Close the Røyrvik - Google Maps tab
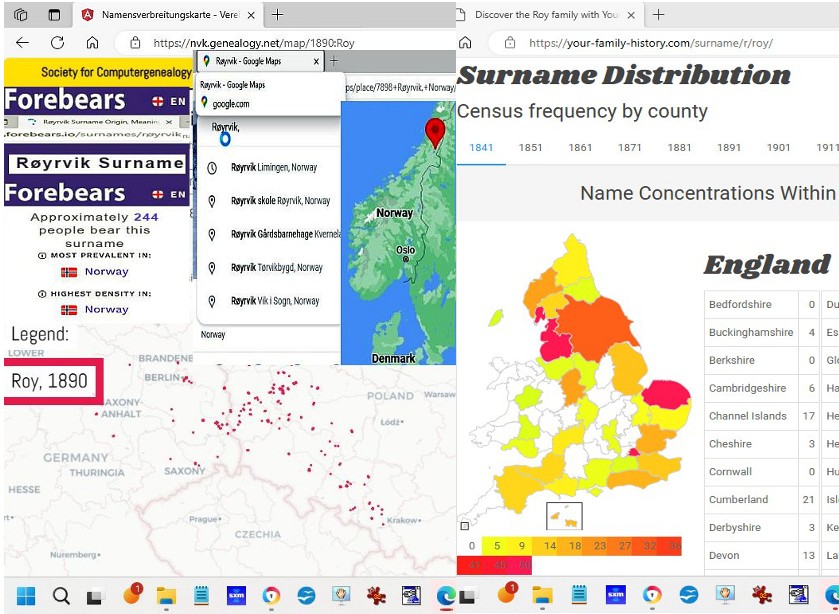 point(316,61)
